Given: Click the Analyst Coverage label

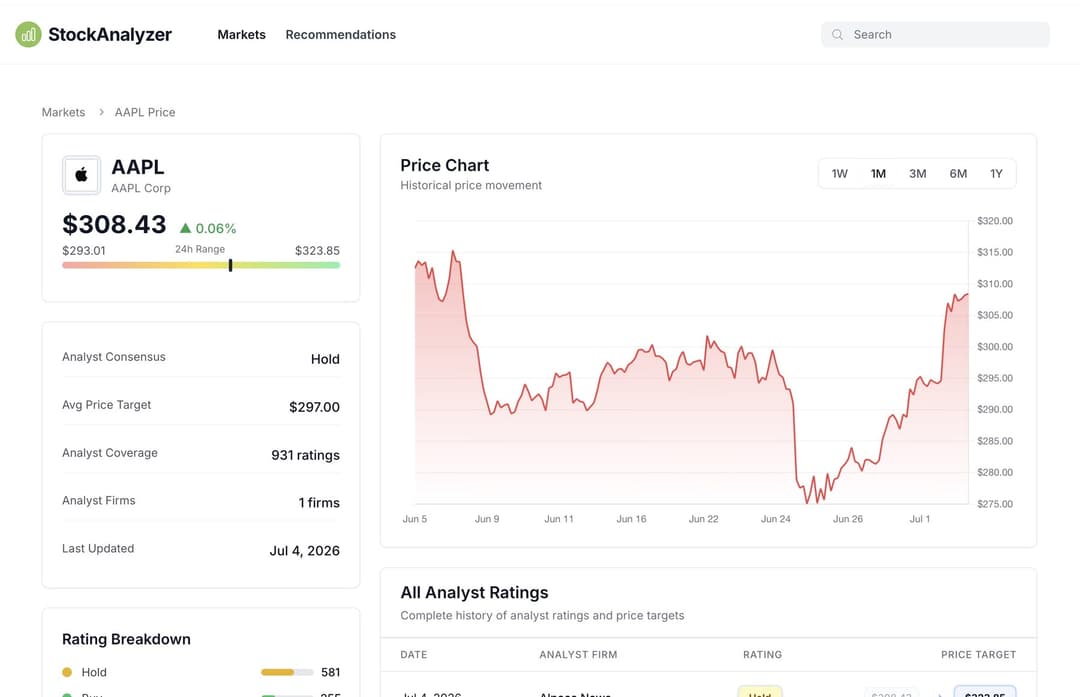Looking at the screenshot, I should click(x=110, y=452).
